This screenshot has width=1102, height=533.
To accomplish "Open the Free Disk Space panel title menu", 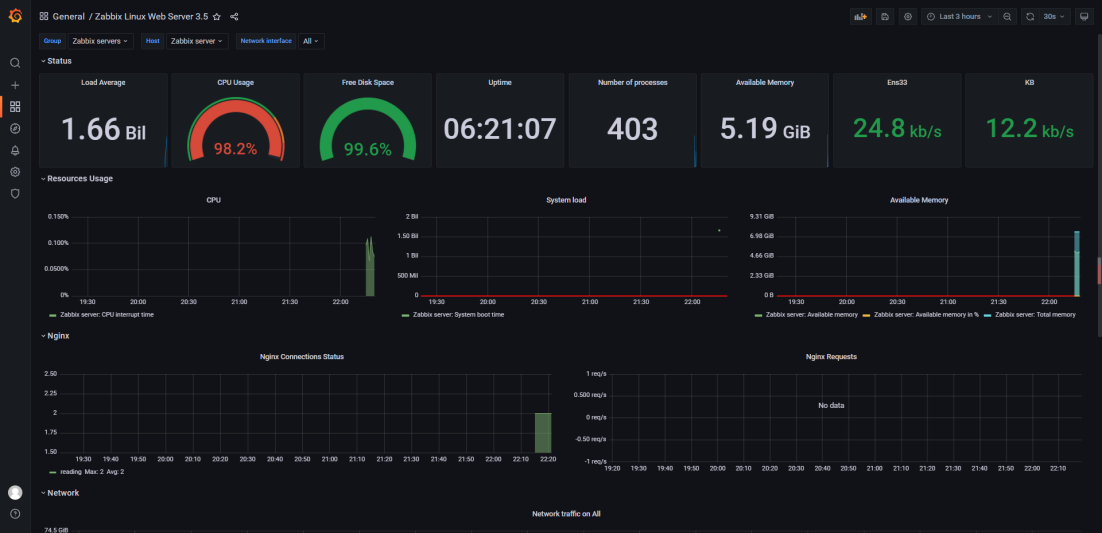I will click(368, 82).
